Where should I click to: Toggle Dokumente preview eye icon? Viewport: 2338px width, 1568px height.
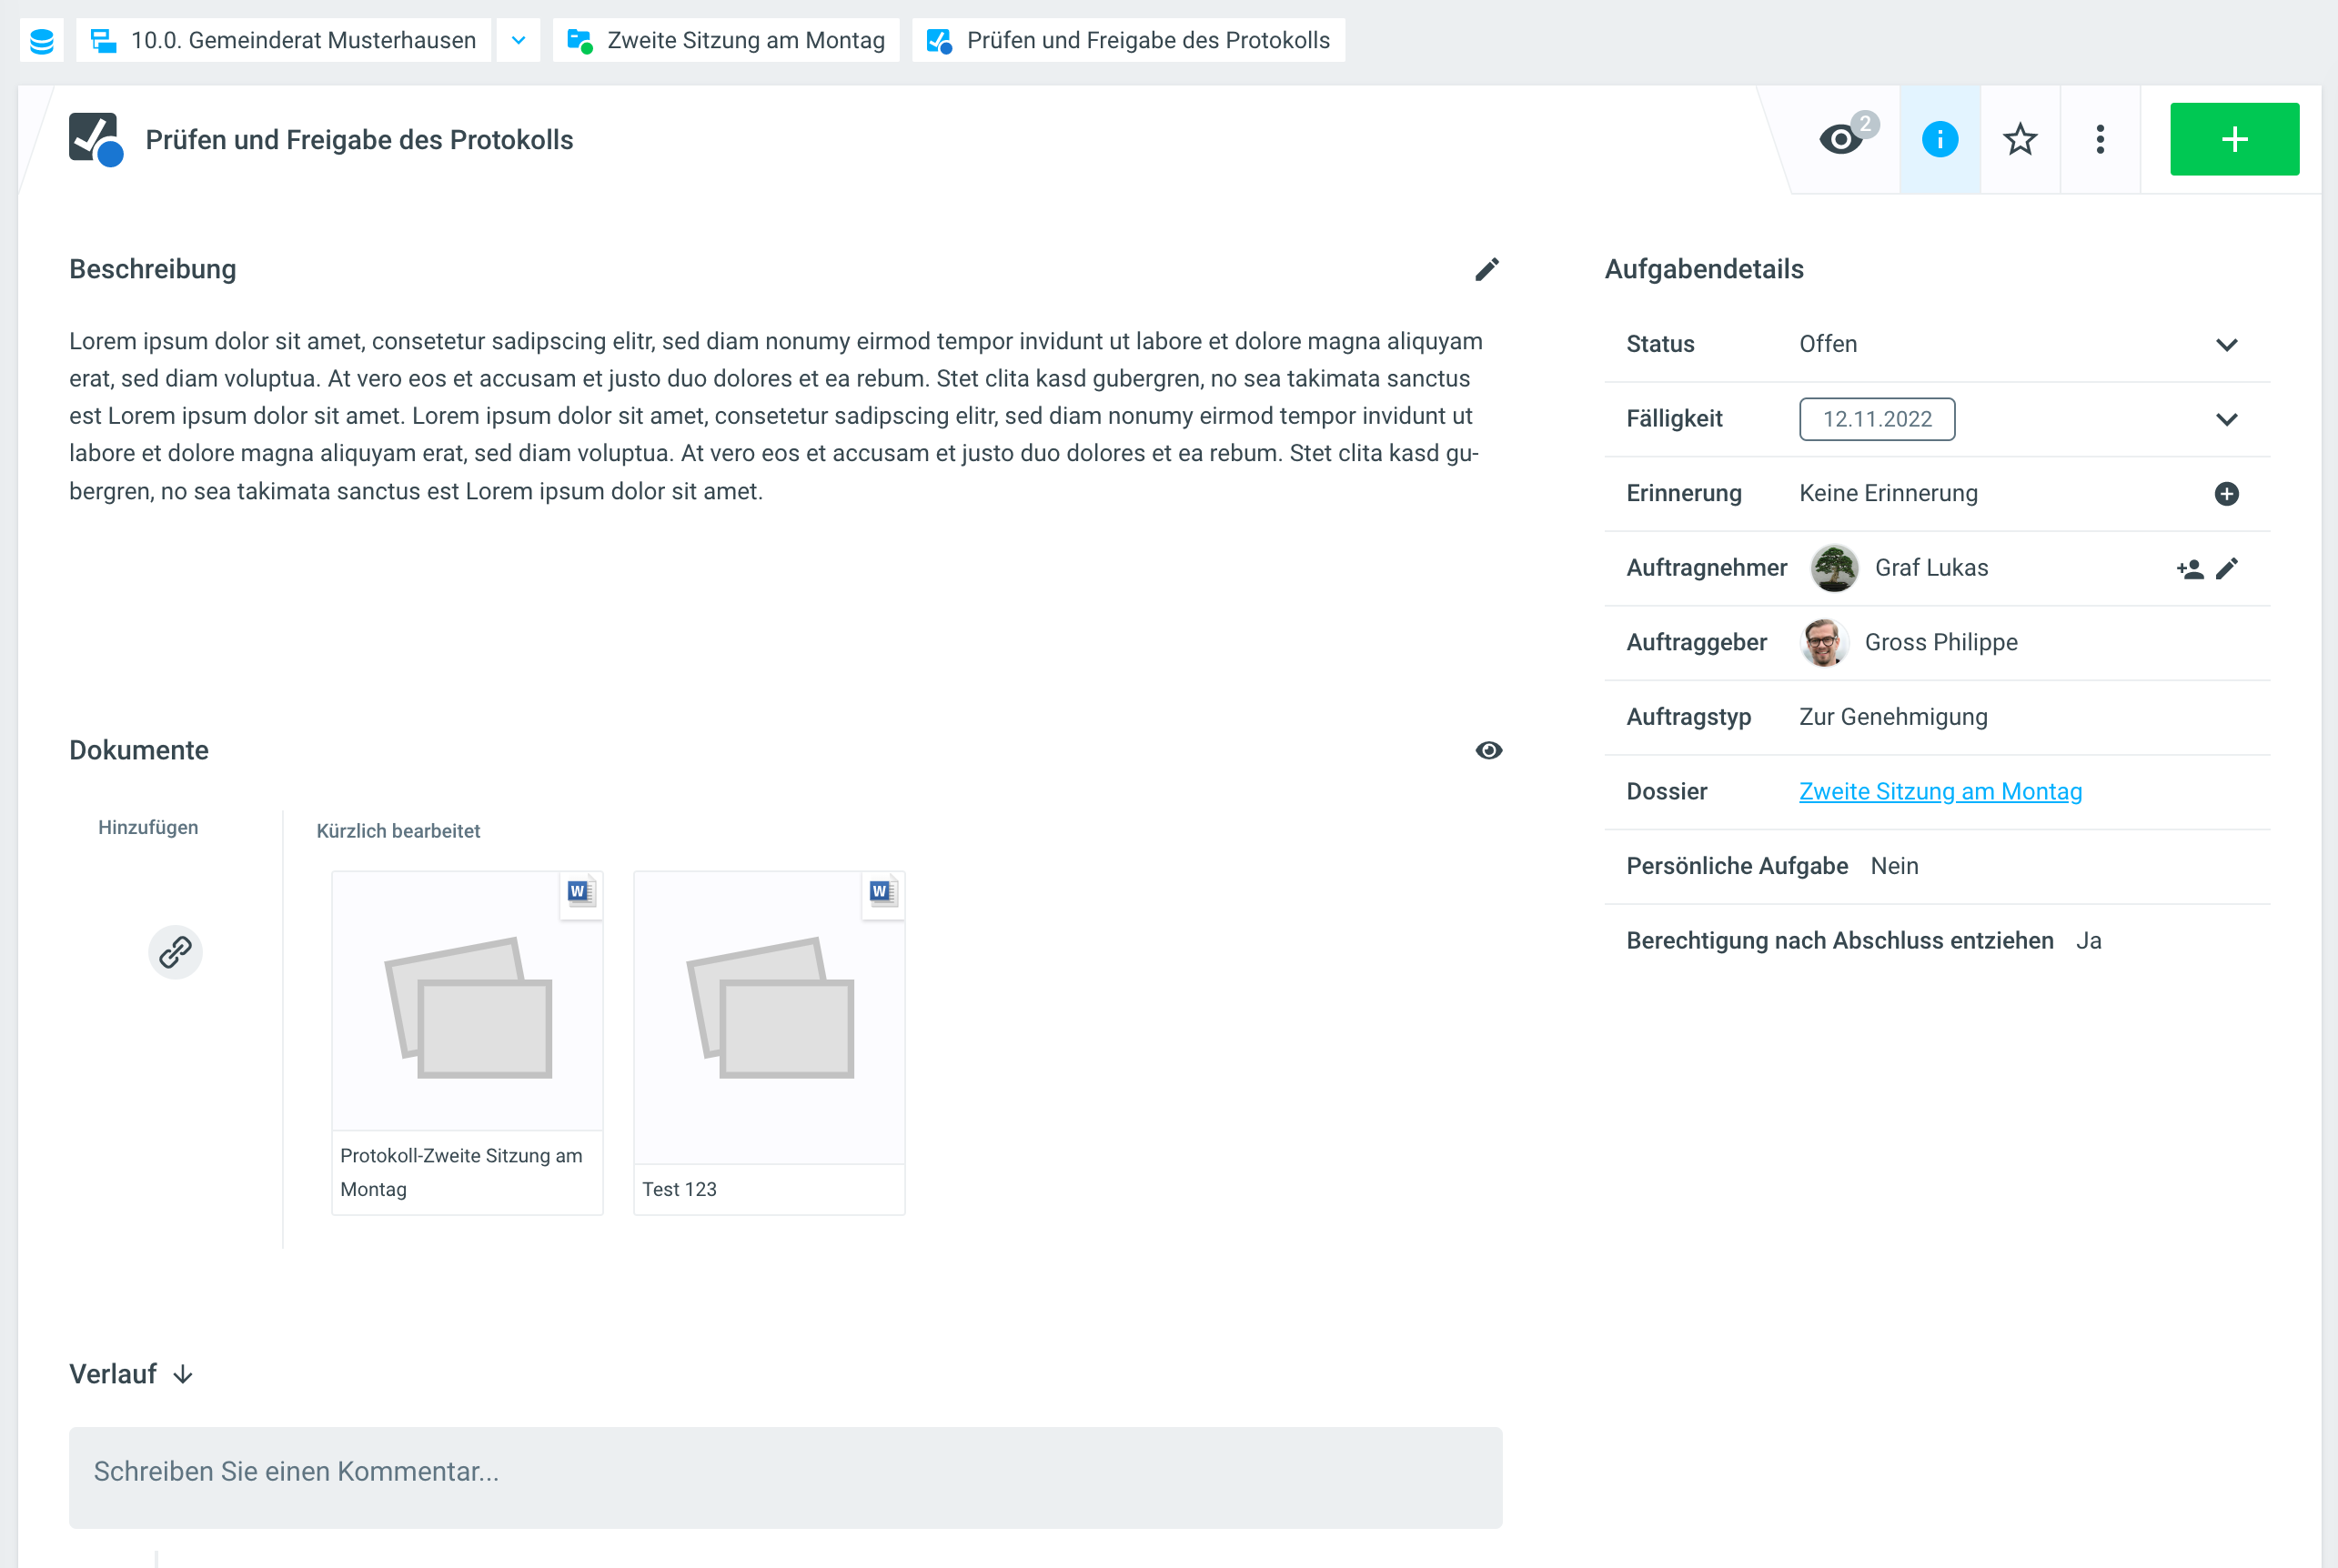1488,750
